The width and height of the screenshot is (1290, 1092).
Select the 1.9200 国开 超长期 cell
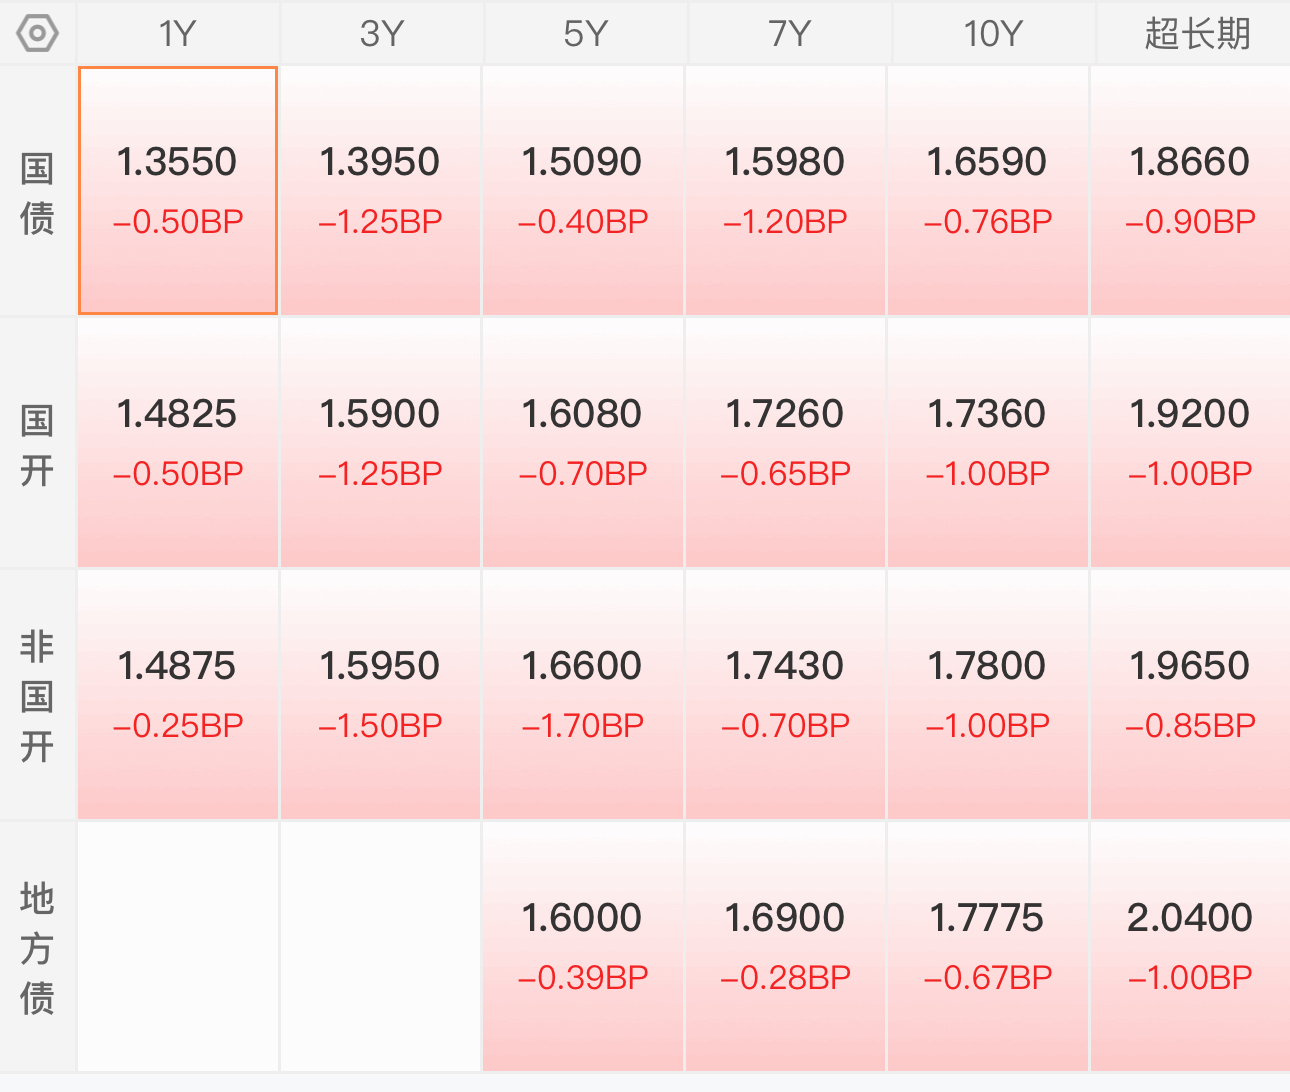pos(1190,443)
